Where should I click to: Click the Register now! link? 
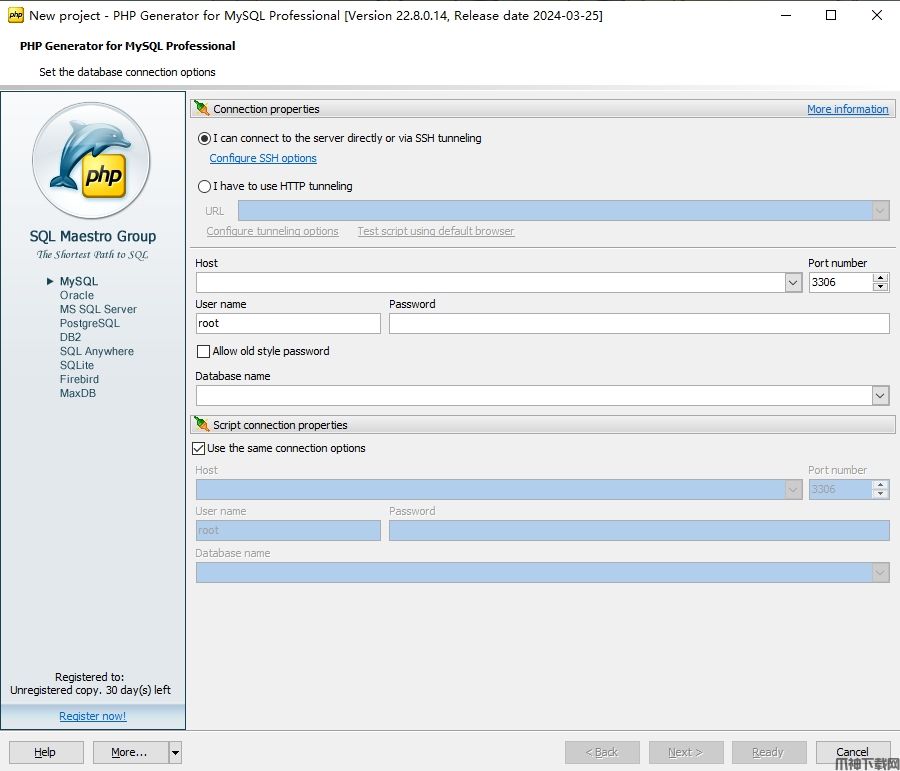92,716
